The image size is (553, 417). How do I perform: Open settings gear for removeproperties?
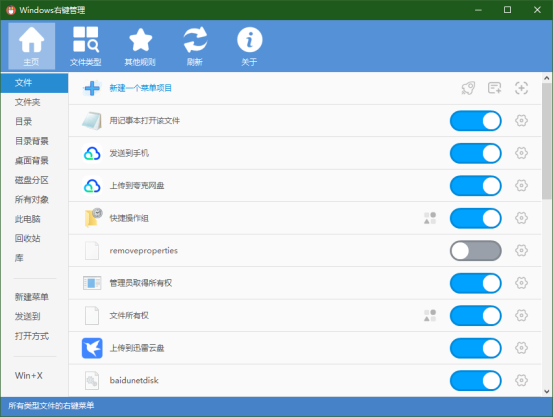521,250
